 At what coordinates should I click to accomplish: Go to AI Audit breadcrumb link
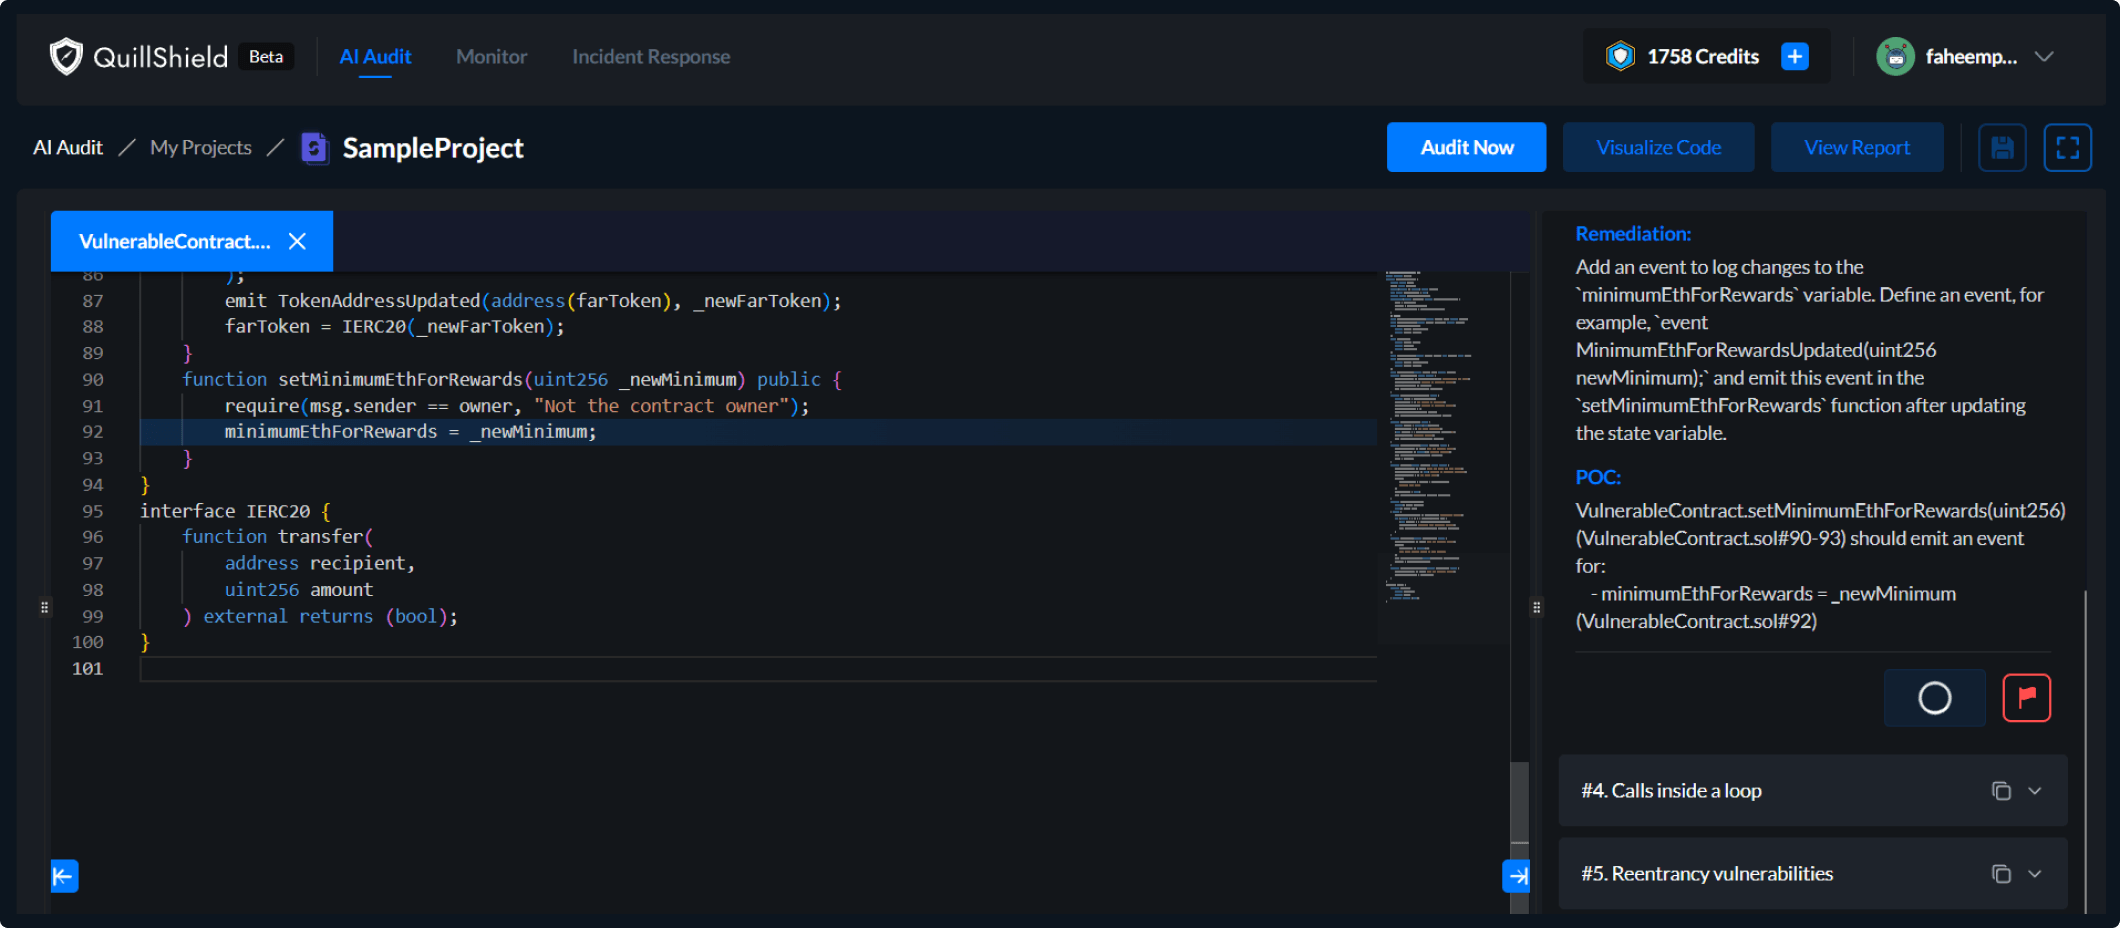(68, 148)
